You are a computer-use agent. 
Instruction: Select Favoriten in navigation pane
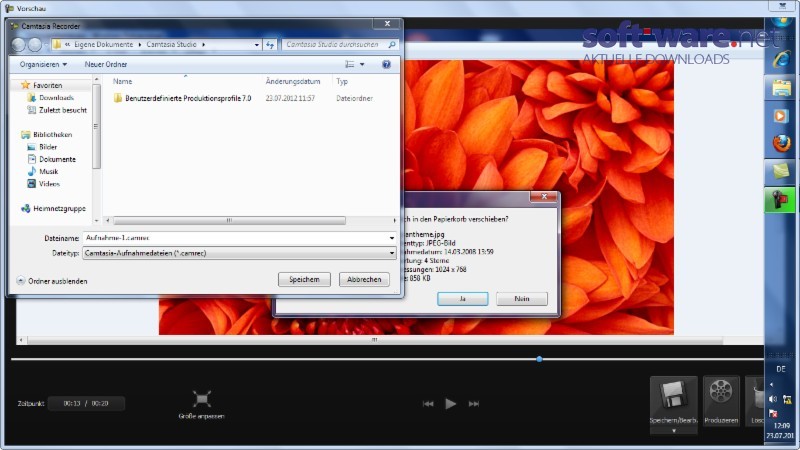(47, 85)
